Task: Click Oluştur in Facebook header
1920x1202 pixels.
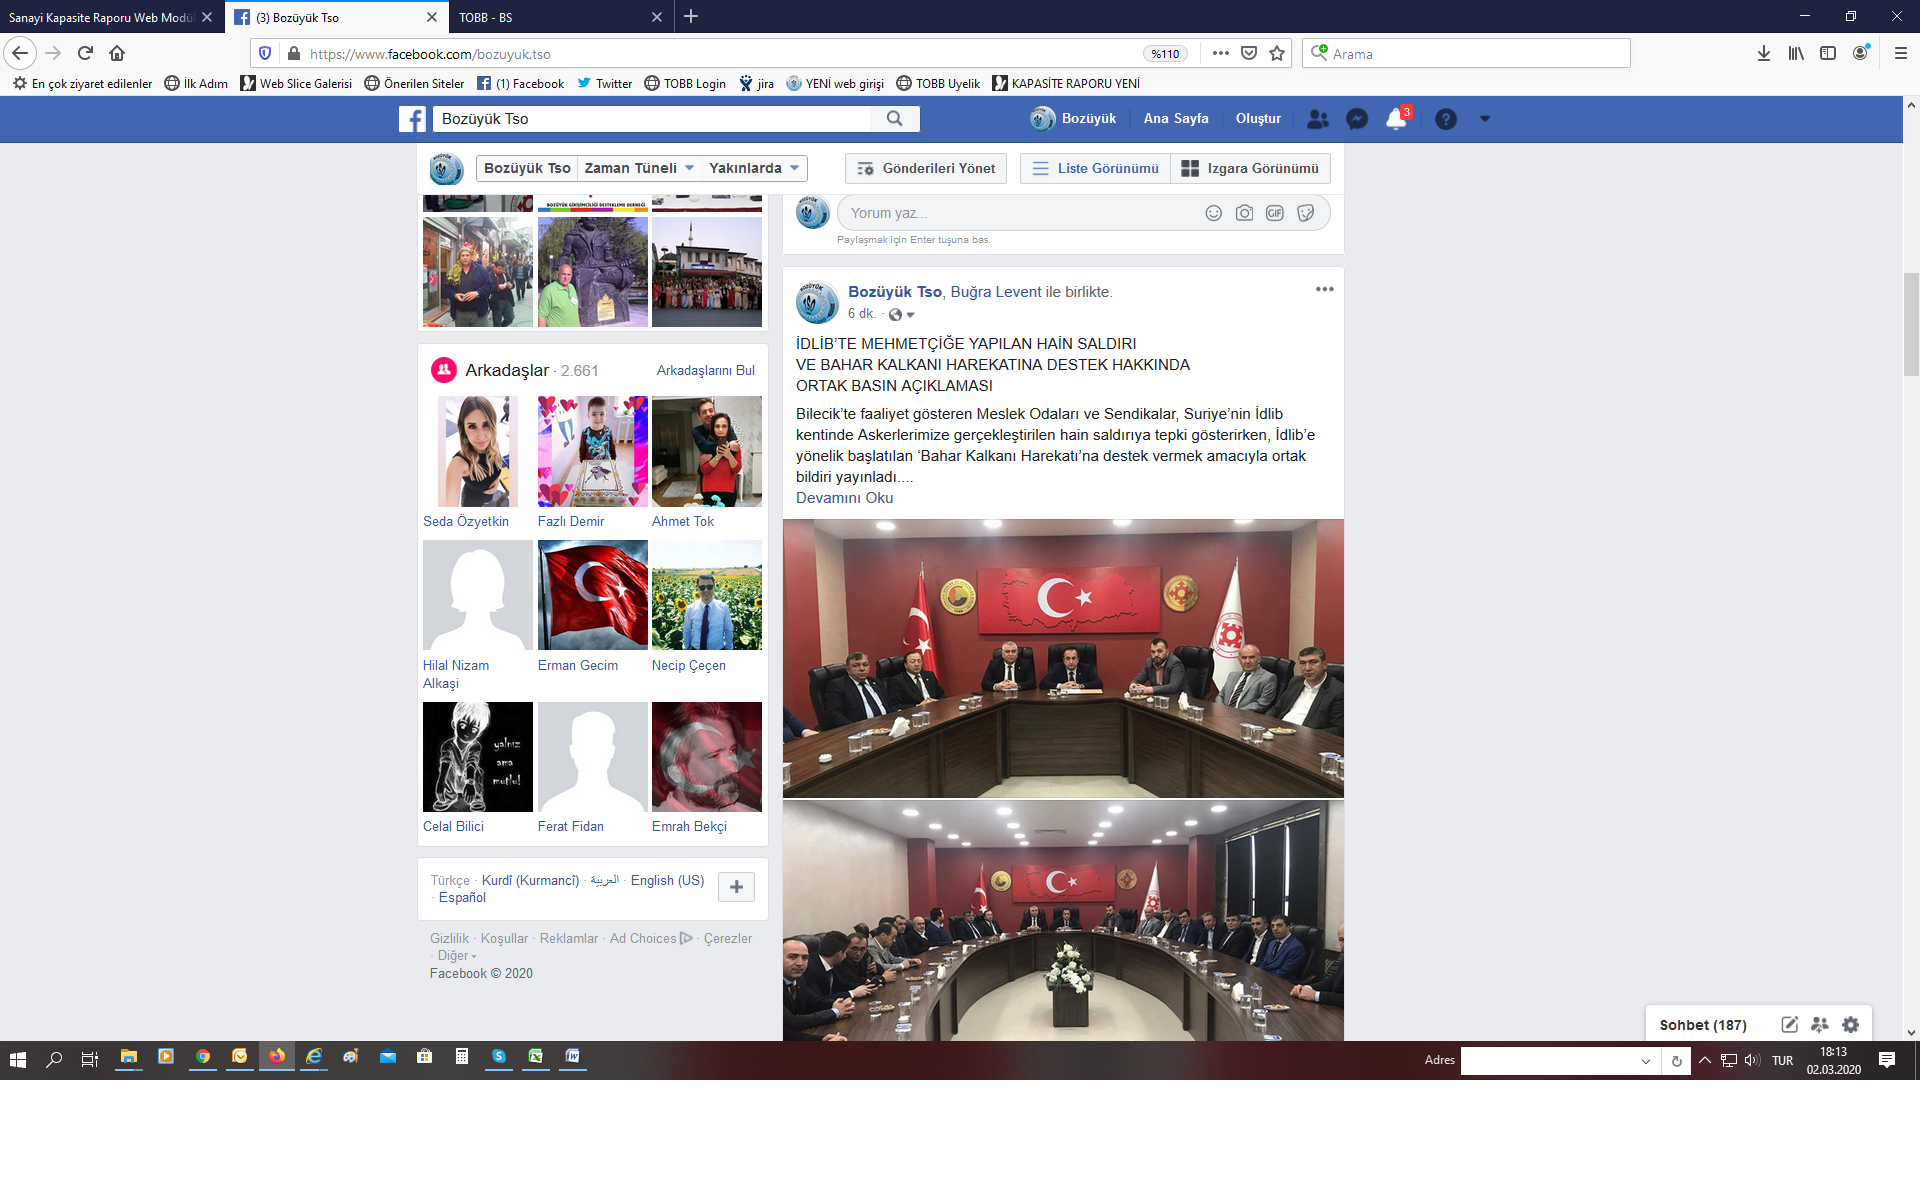Action: click(1258, 118)
